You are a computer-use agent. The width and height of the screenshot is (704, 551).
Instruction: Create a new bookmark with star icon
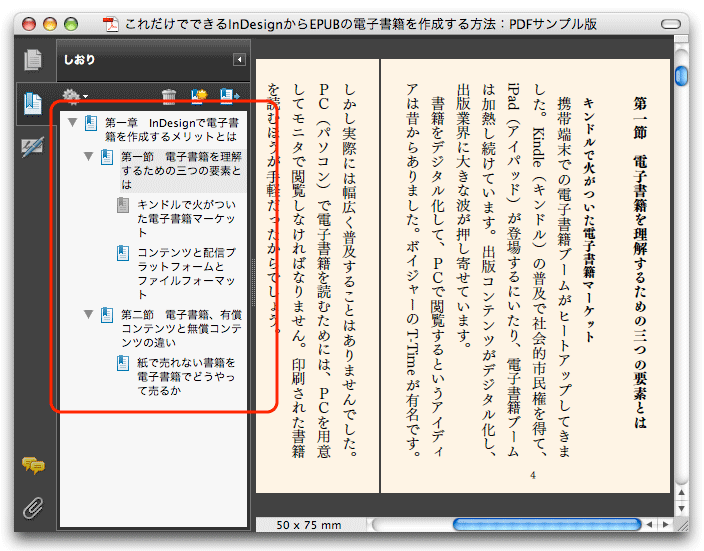pyautogui.click(x=199, y=96)
